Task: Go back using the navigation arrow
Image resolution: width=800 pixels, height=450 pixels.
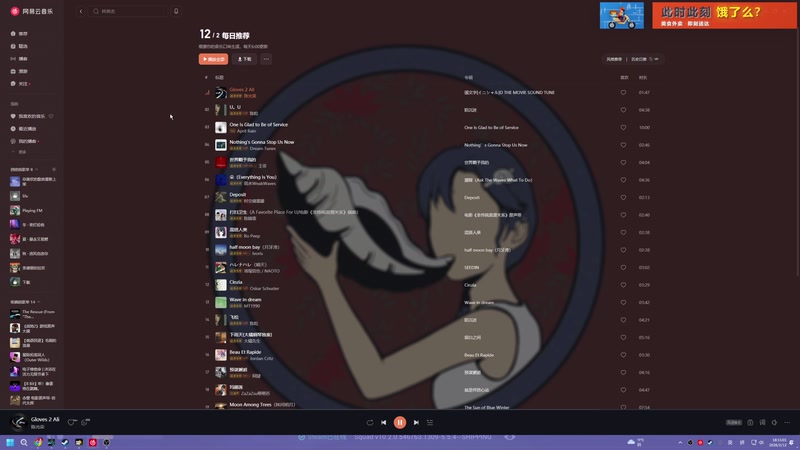Action: tap(81, 11)
